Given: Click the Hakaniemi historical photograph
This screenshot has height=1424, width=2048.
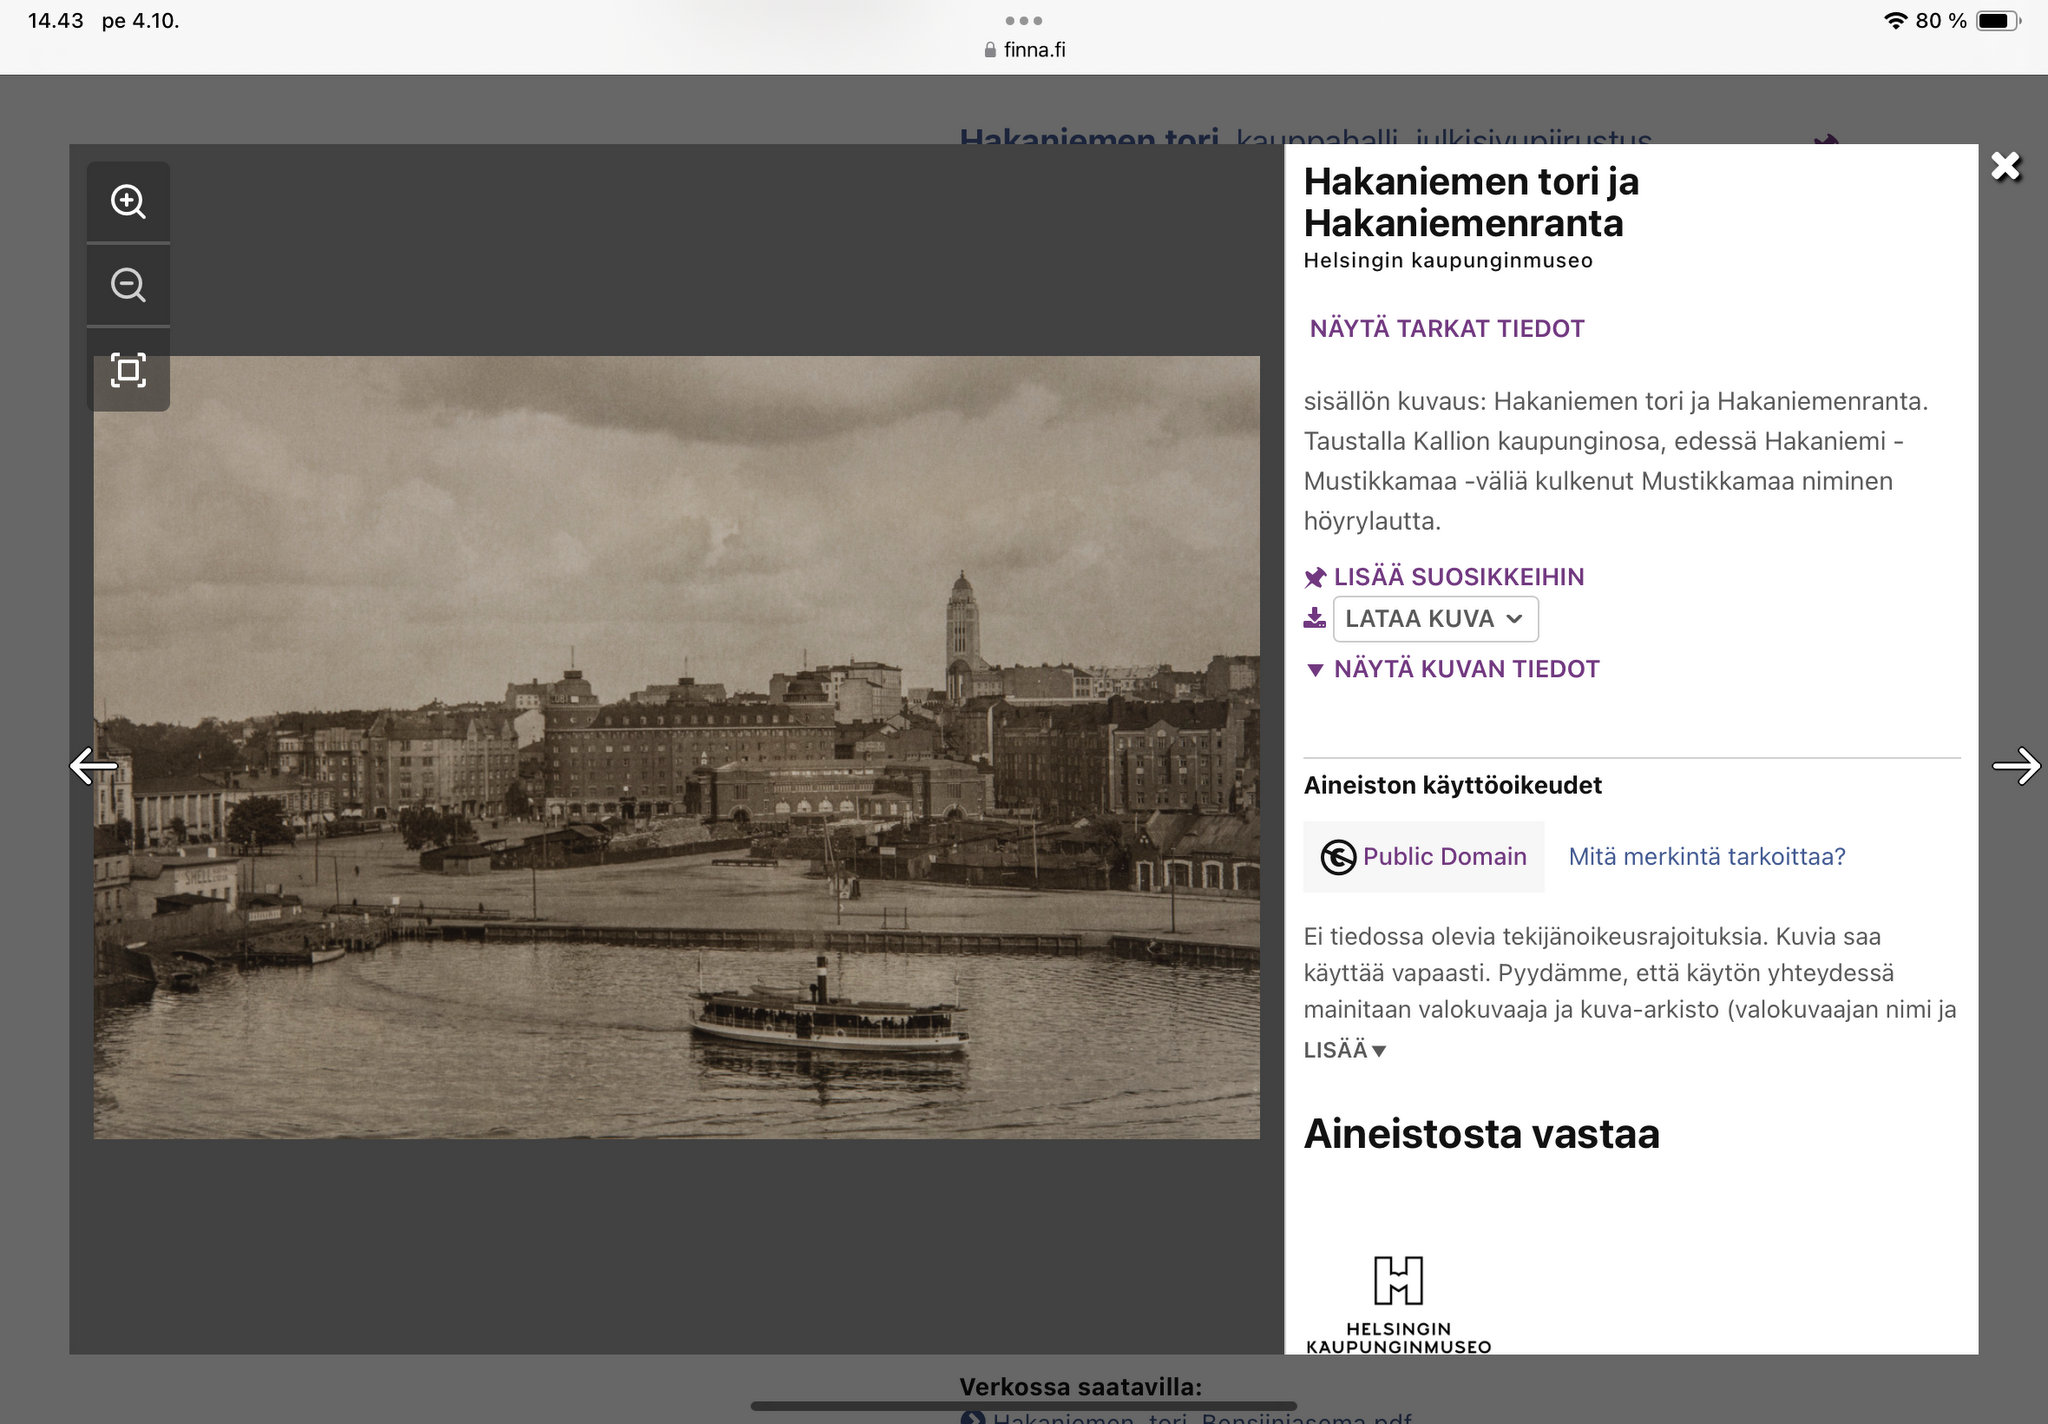Looking at the screenshot, I should tap(676, 747).
